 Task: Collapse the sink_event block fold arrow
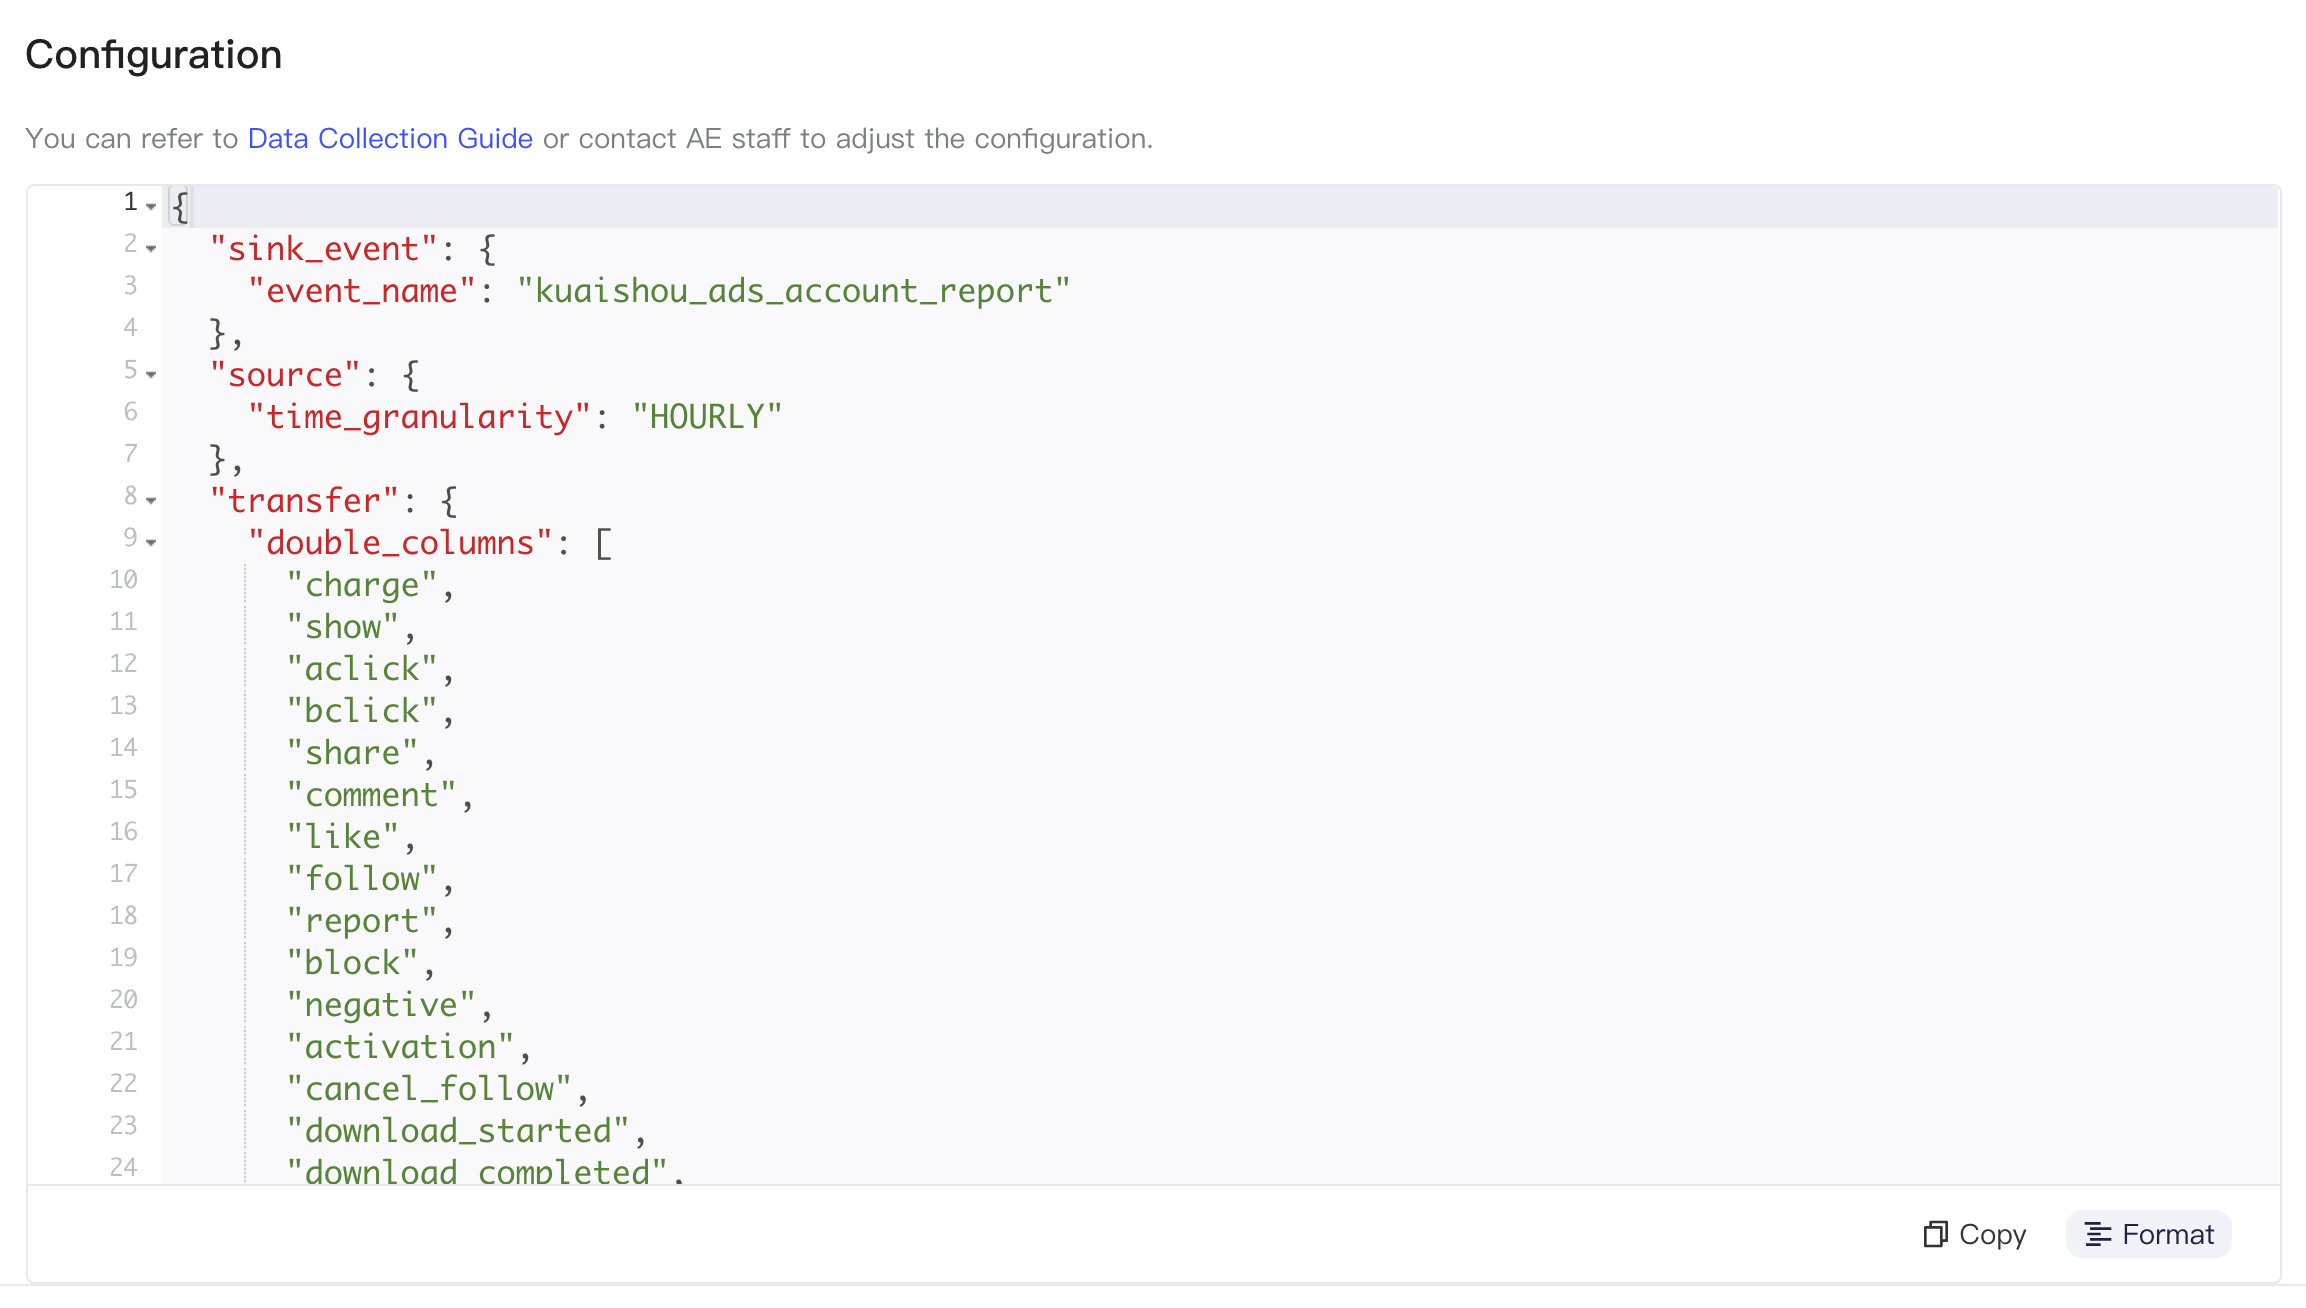151,248
